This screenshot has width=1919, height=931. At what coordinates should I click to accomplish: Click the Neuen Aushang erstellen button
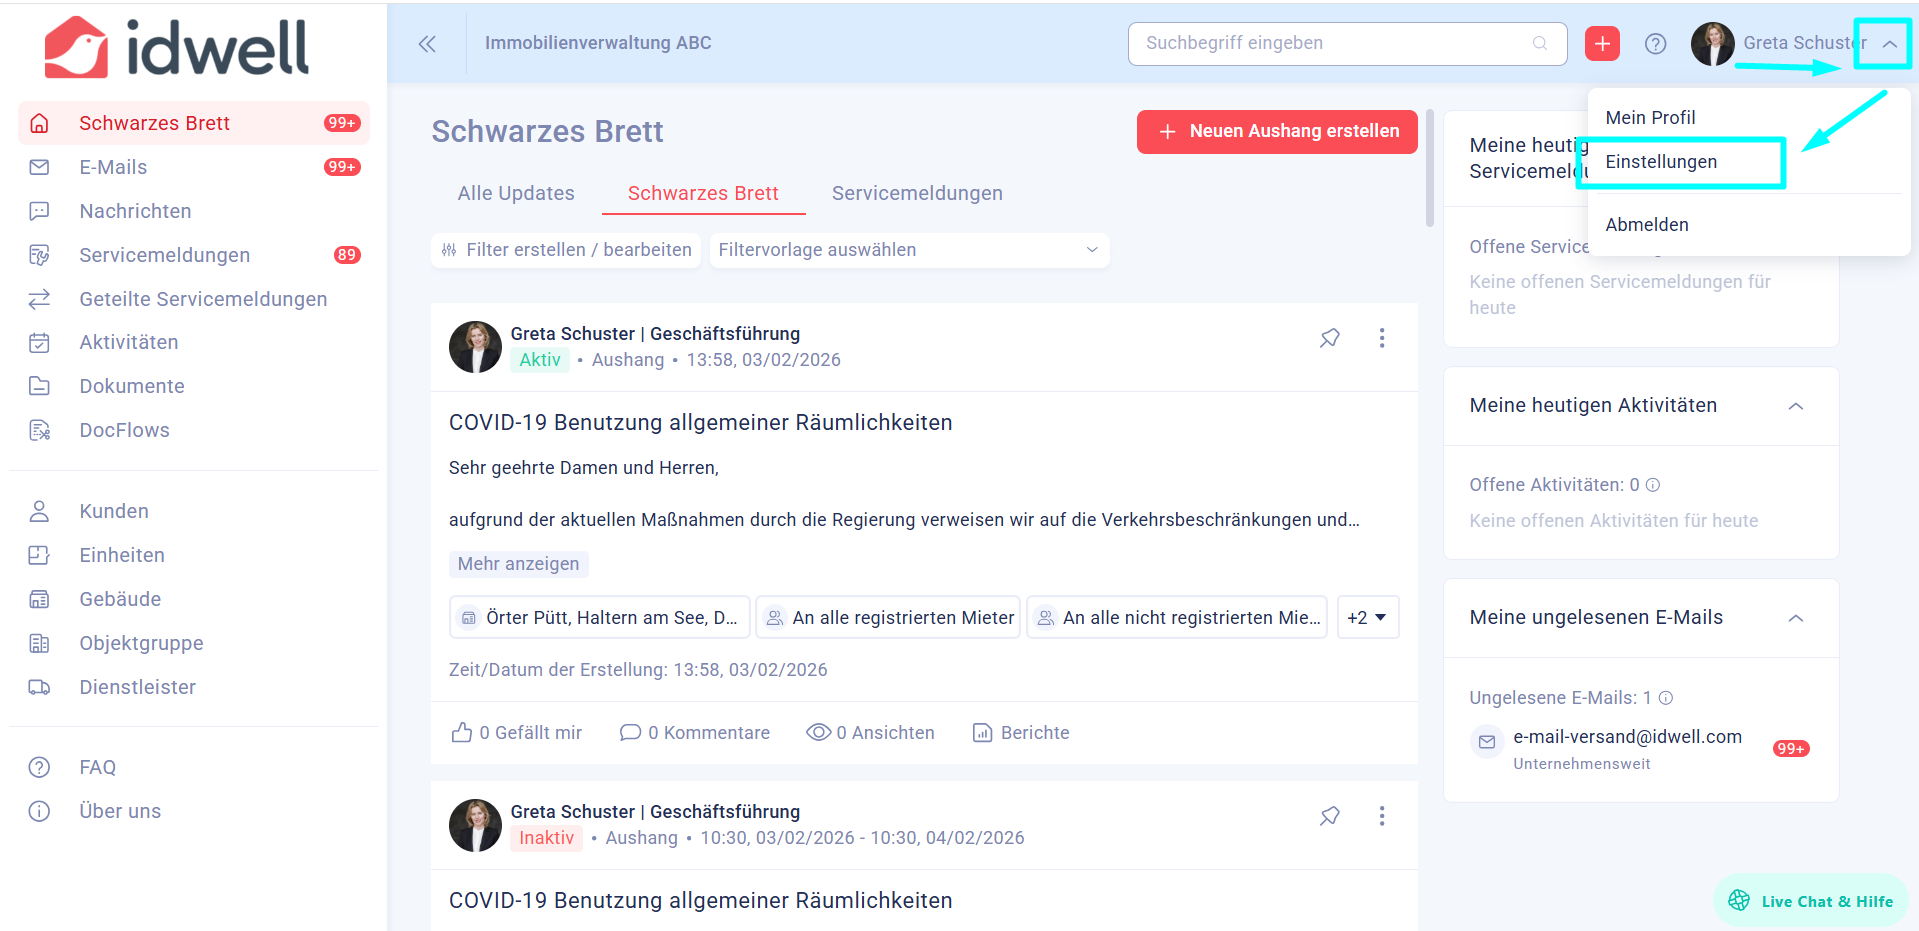point(1277,132)
